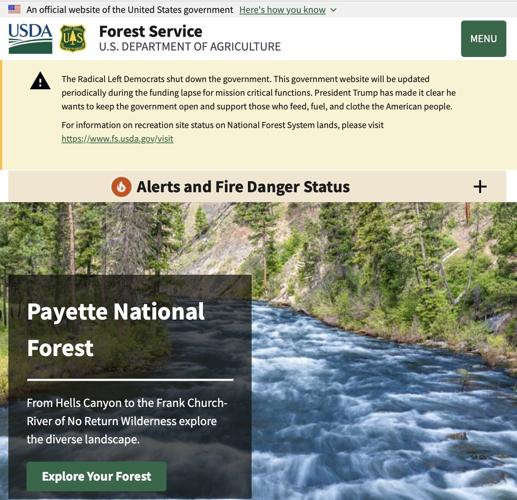Click the Hells Canyon description text
517x500 pixels.
[127, 421]
